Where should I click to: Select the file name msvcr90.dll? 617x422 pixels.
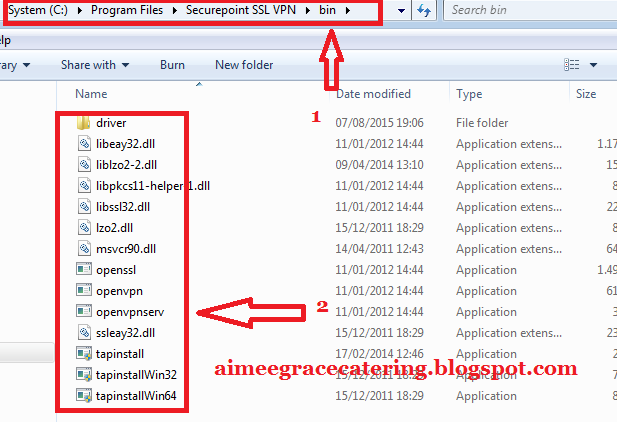point(126,248)
